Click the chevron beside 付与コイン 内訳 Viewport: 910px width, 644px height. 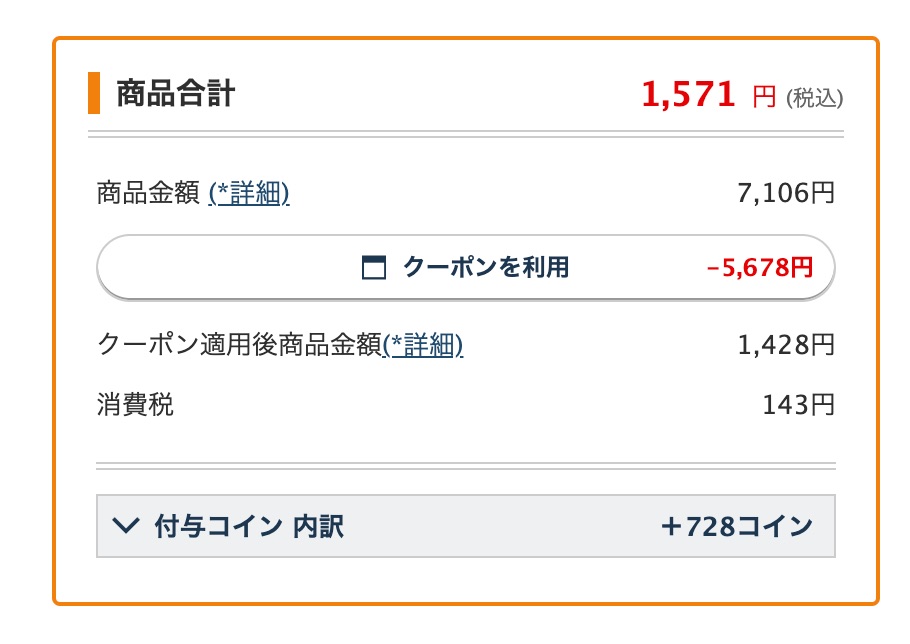[125, 526]
